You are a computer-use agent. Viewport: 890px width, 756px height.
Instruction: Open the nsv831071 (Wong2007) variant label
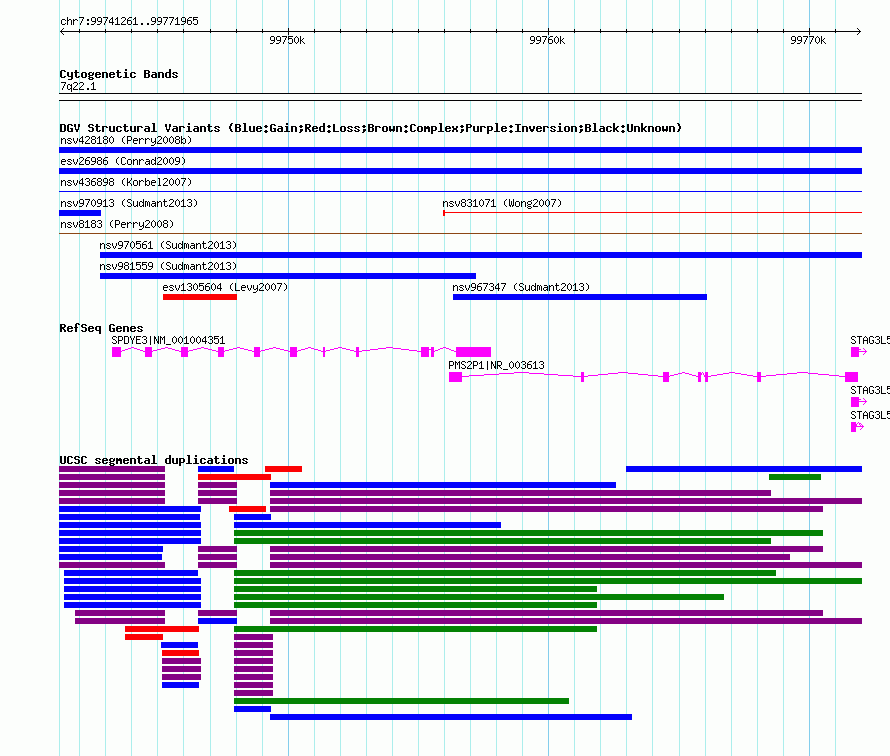(x=502, y=203)
